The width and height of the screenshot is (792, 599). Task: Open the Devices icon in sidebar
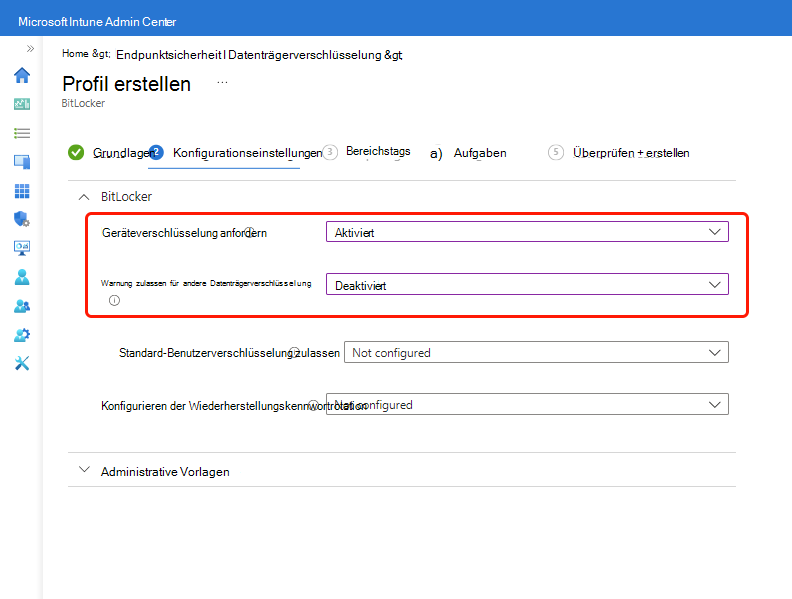click(x=22, y=162)
